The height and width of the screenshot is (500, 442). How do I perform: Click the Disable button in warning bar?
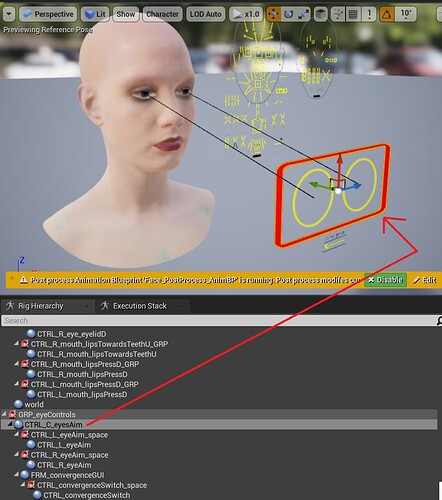tap(386, 280)
